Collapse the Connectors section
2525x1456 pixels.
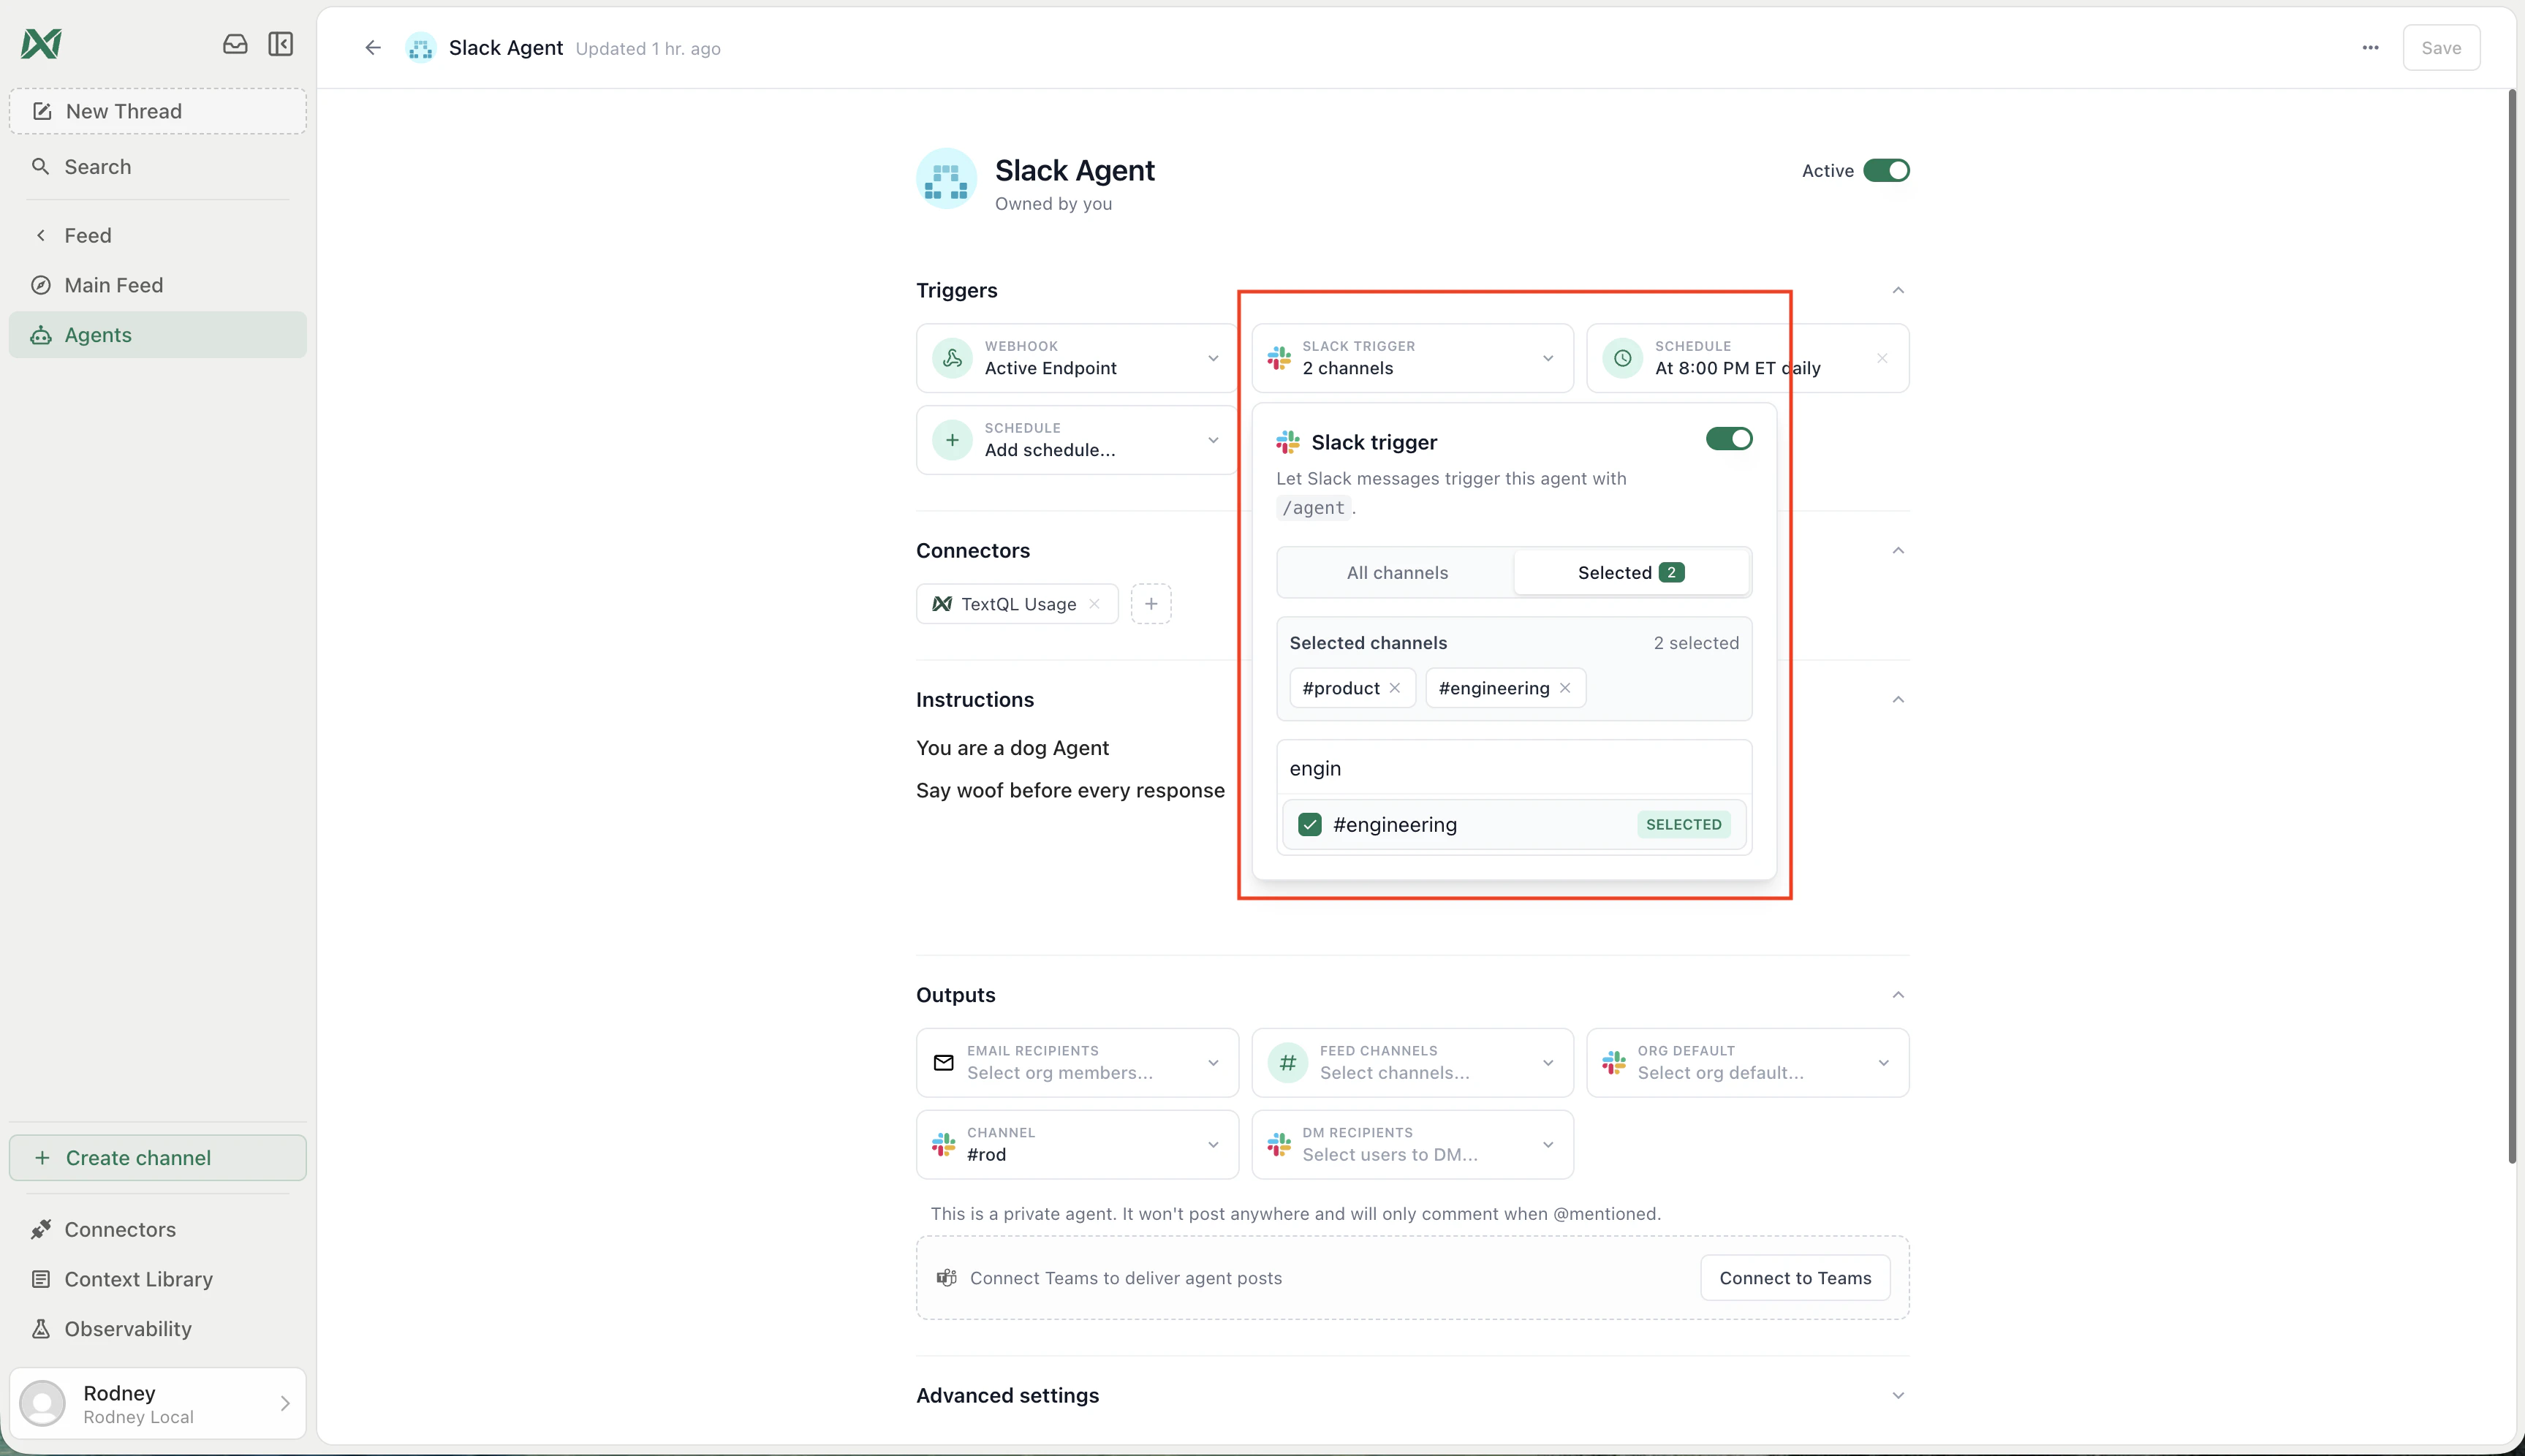click(x=1898, y=550)
